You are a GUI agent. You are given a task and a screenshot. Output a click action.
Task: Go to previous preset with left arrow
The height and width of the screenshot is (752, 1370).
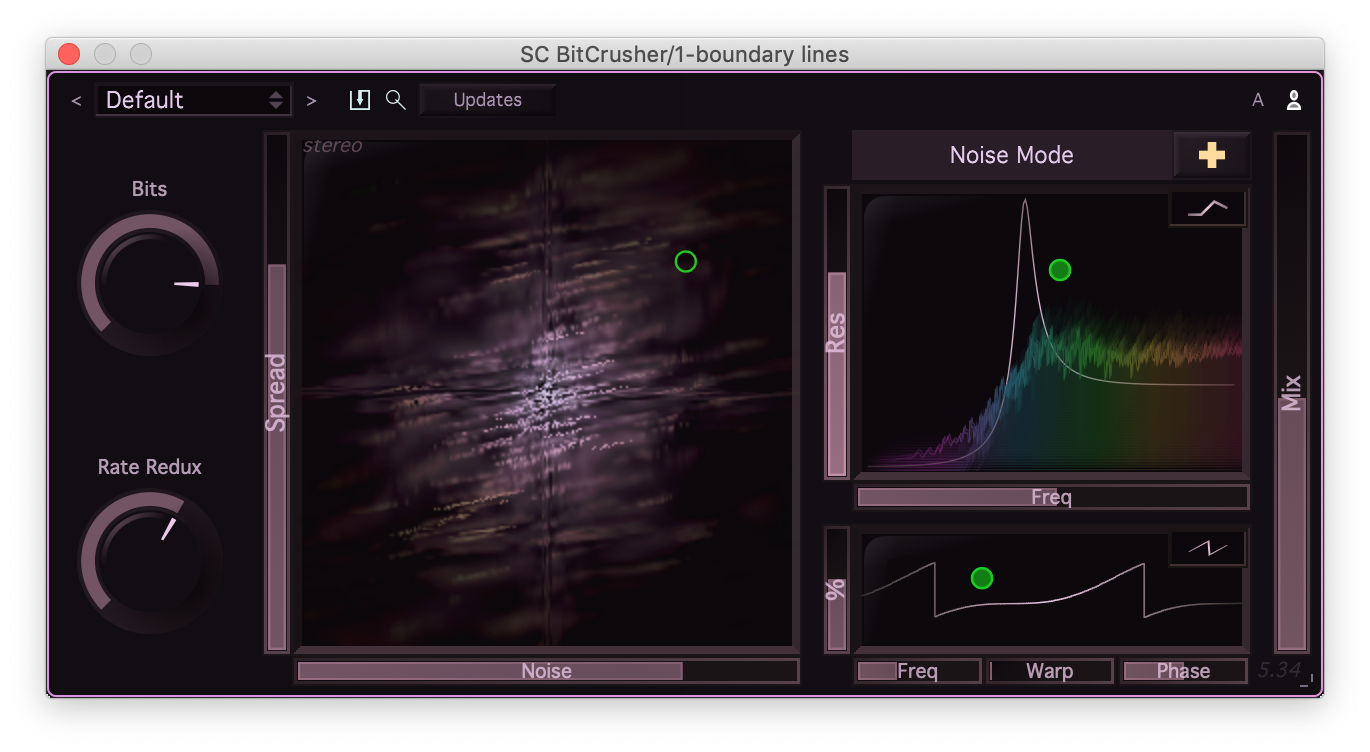click(76, 101)
